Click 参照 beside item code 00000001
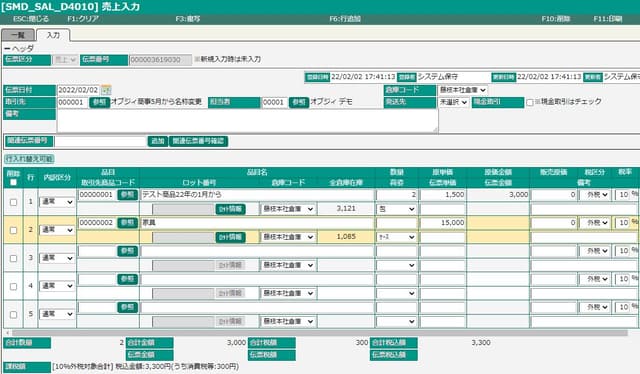 127,195
